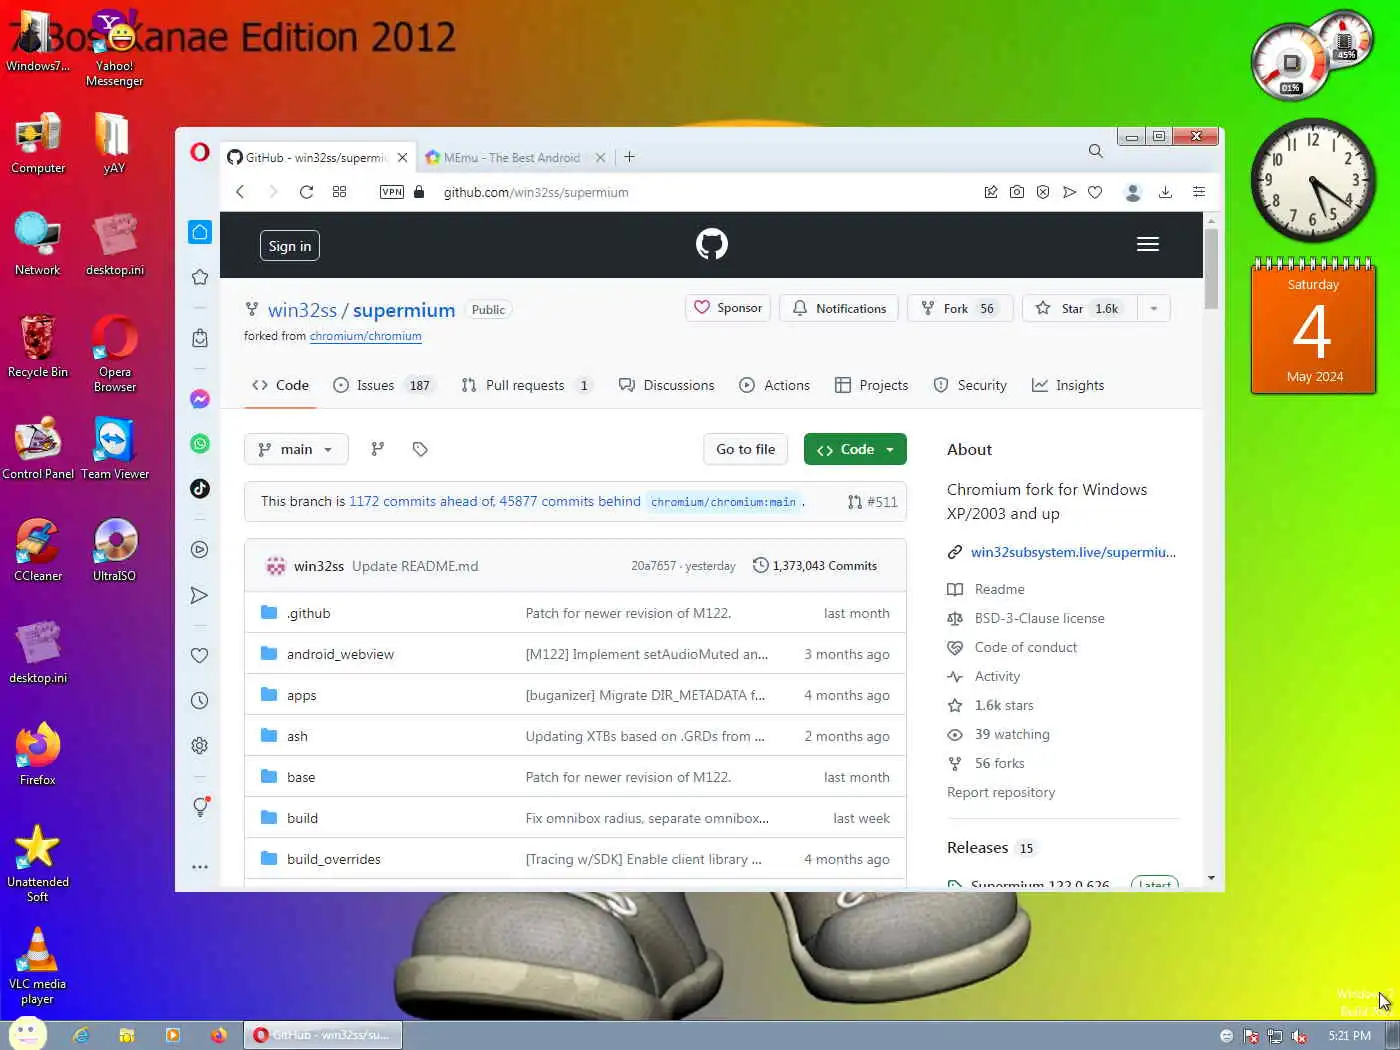Toggle the VPN badge in address bar
This screenshot has height=1050, width=1400.
392,192
